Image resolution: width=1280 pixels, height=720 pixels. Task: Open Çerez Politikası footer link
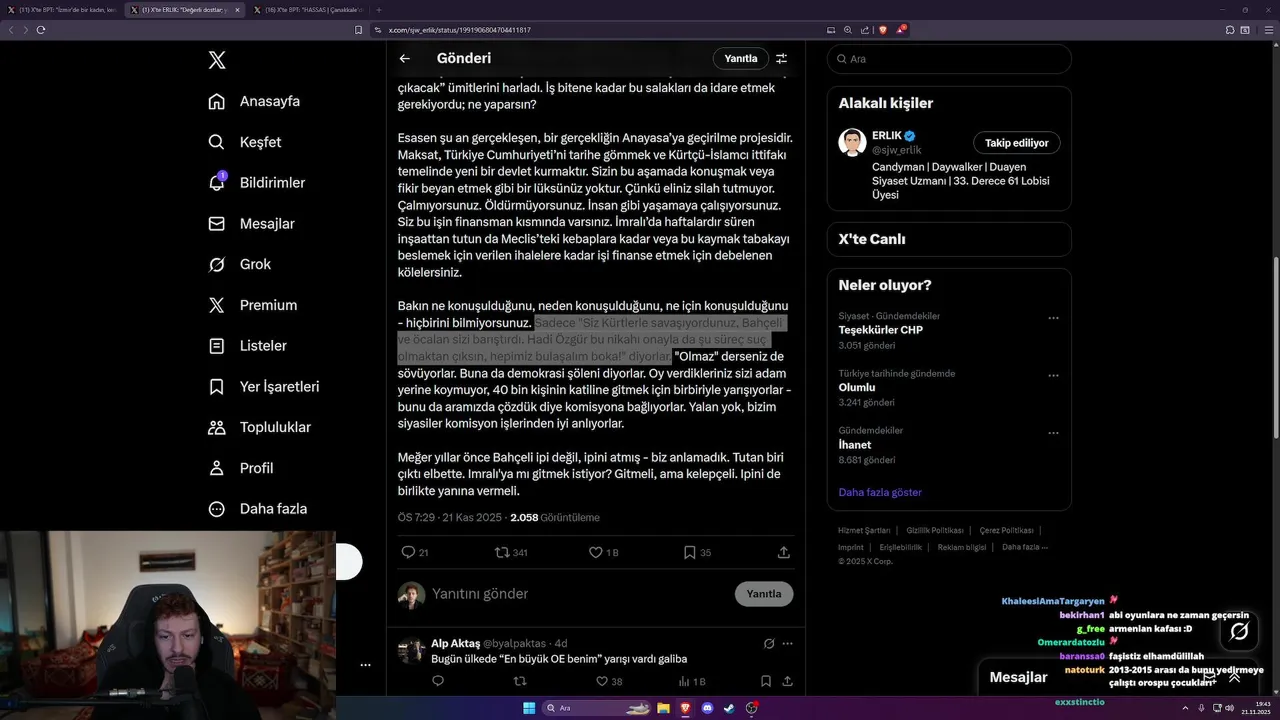(x=1006, y=530)
